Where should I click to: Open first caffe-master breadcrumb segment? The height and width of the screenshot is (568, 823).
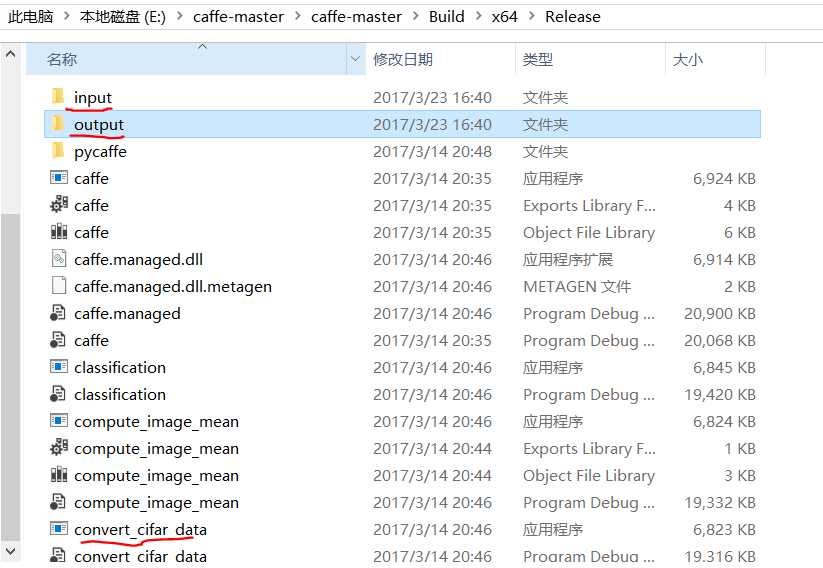[x=238, y=17]
